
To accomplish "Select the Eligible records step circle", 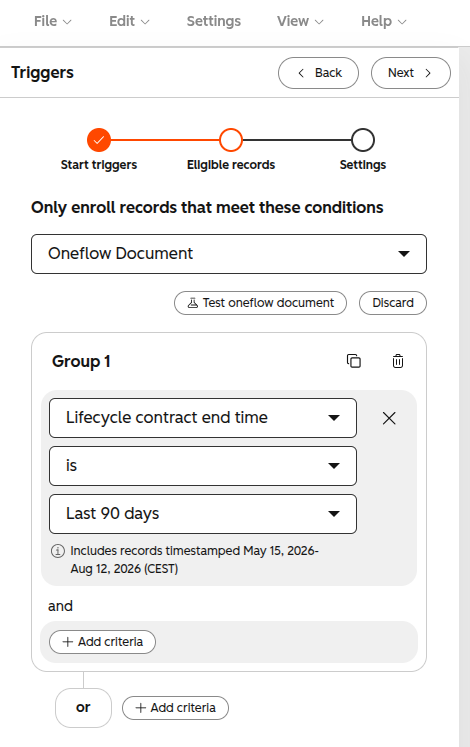I will click(231, 140).
